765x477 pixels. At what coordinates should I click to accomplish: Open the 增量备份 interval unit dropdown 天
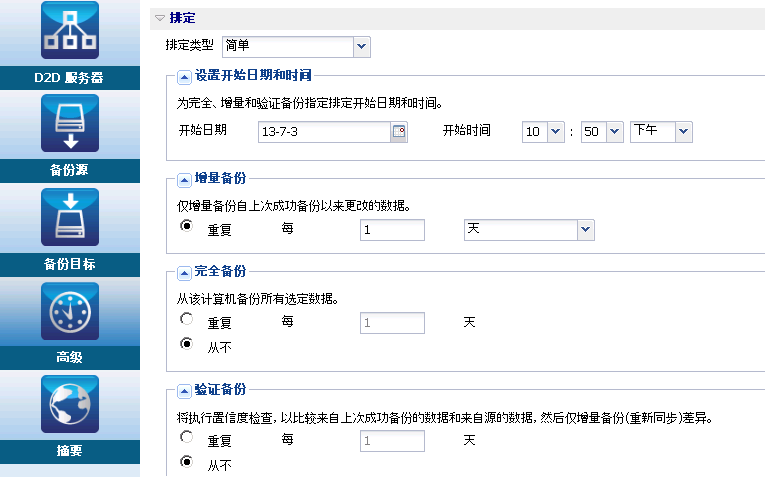pyautogui.click(x=529, y=230)
